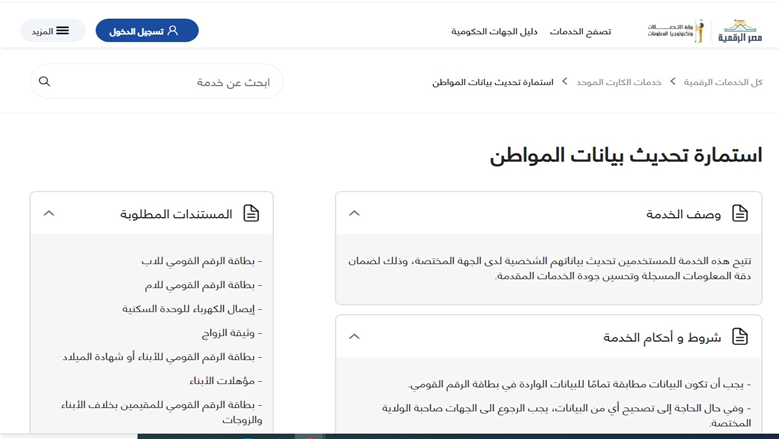Image resolution: width=779 pixels, height=439 pixels.
Task: Click the document icon beside وصف الخدمة
Action: pos(740,214)
